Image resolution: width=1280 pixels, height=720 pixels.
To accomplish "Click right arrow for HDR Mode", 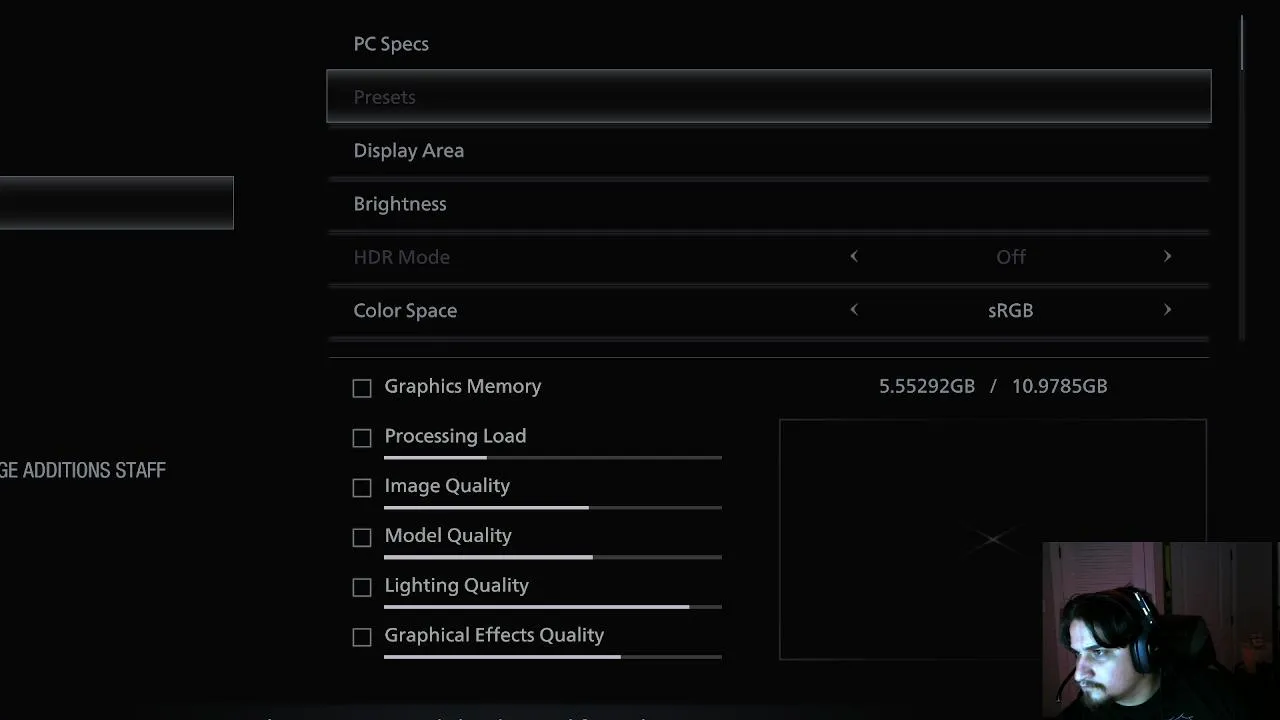I will [x=1167, y=257].
